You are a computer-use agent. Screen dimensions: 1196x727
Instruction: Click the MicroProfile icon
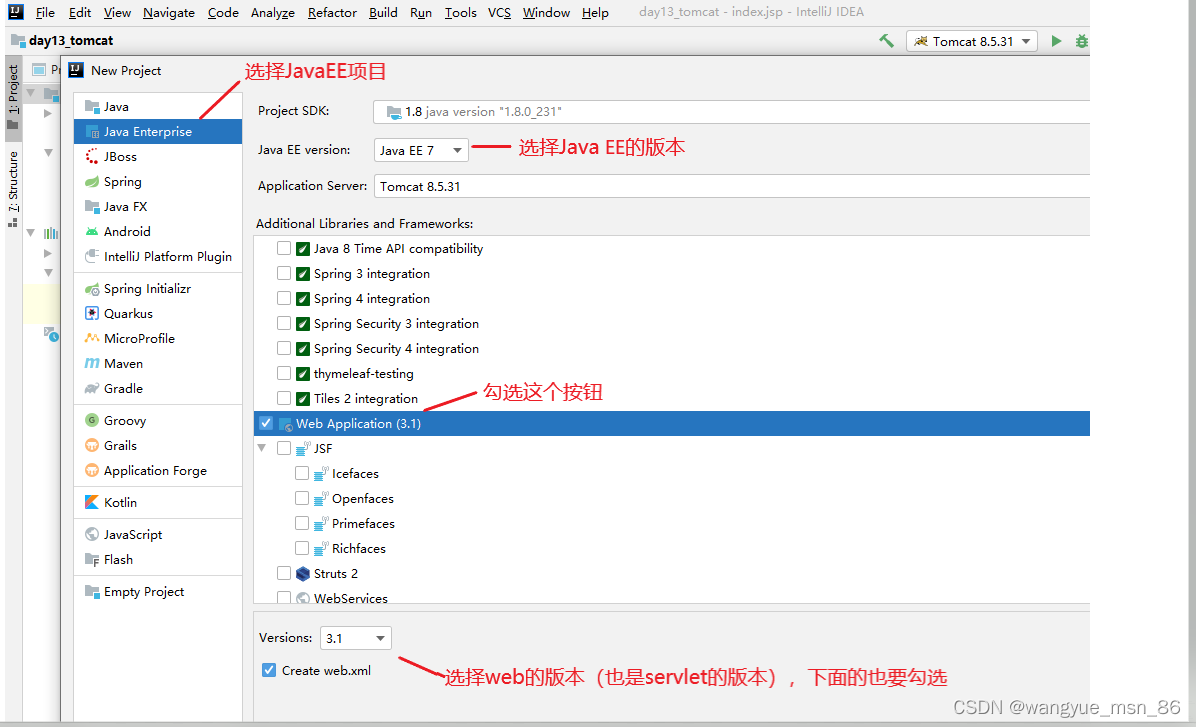pyautogui.click(x=92, y=338)
